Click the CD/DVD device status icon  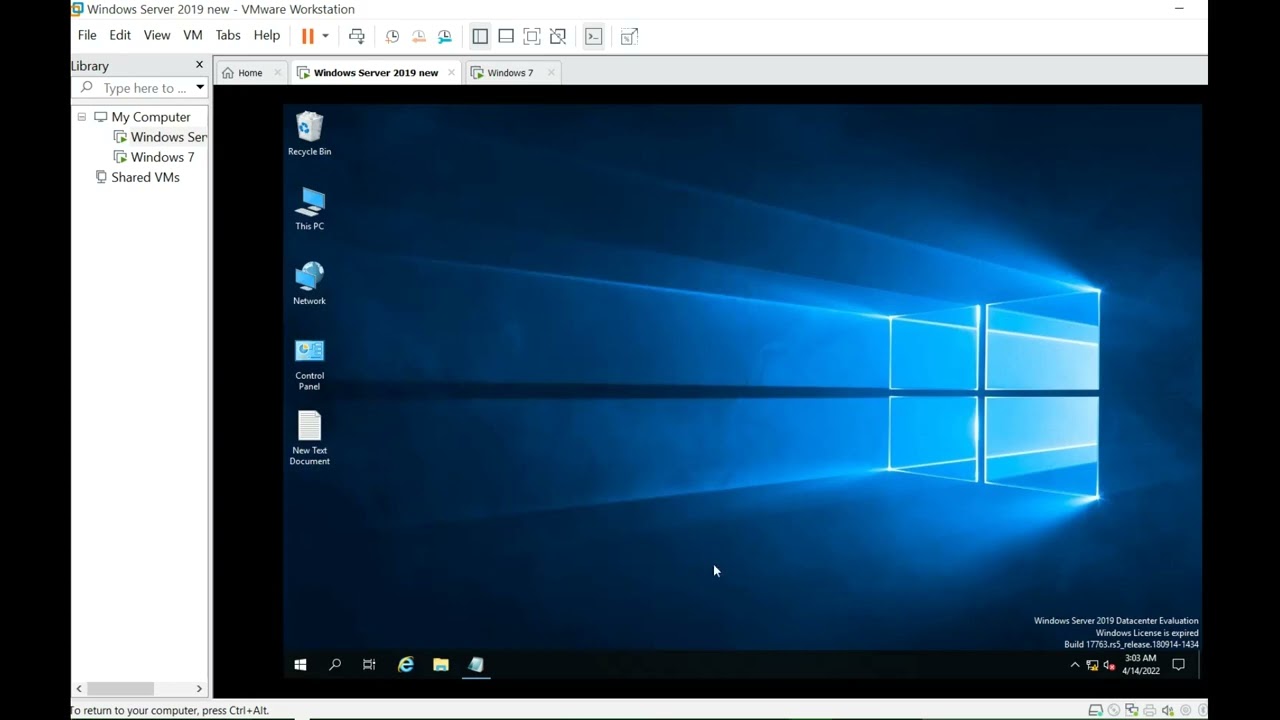(1114, 710)
